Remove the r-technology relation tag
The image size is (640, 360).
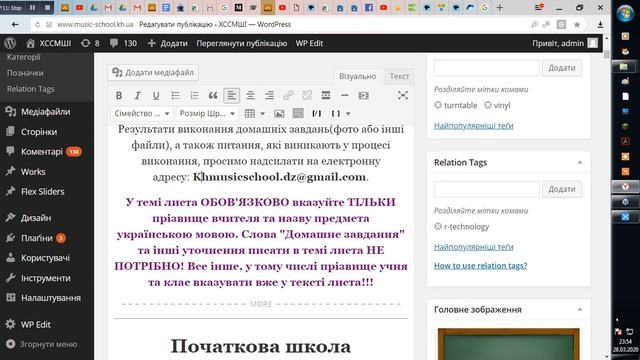pos(438,227)
